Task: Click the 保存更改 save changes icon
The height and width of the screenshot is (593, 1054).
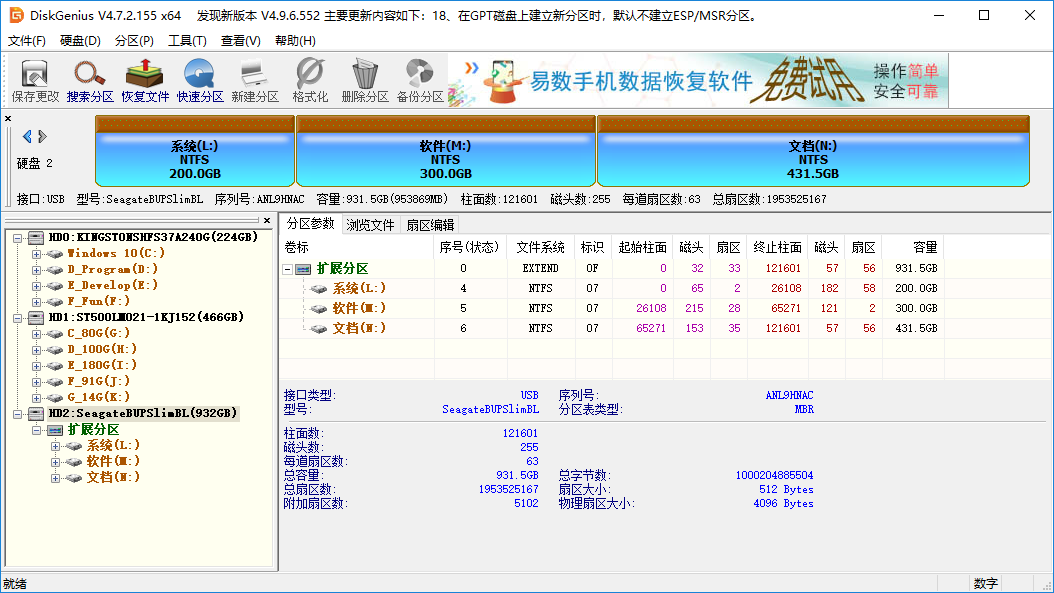Action: [x=35, y=81]
